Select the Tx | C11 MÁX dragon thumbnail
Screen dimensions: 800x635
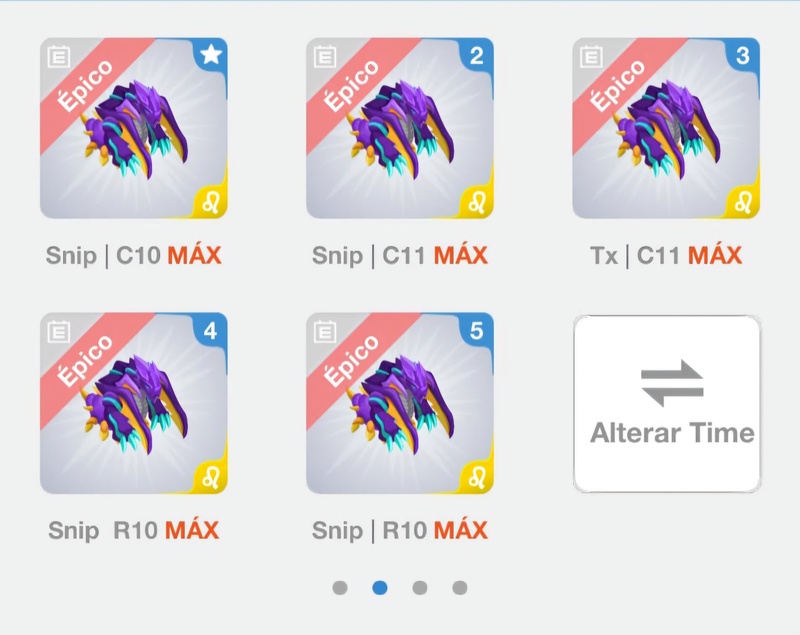pyautogui.click(x=666, y=128)
